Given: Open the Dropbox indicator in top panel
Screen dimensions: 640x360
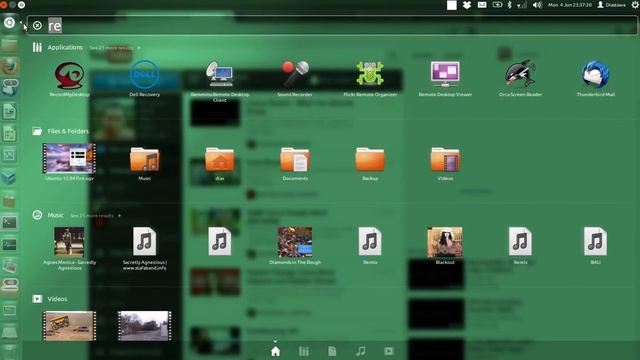Looking at the screenshot, I should (467, 5).
